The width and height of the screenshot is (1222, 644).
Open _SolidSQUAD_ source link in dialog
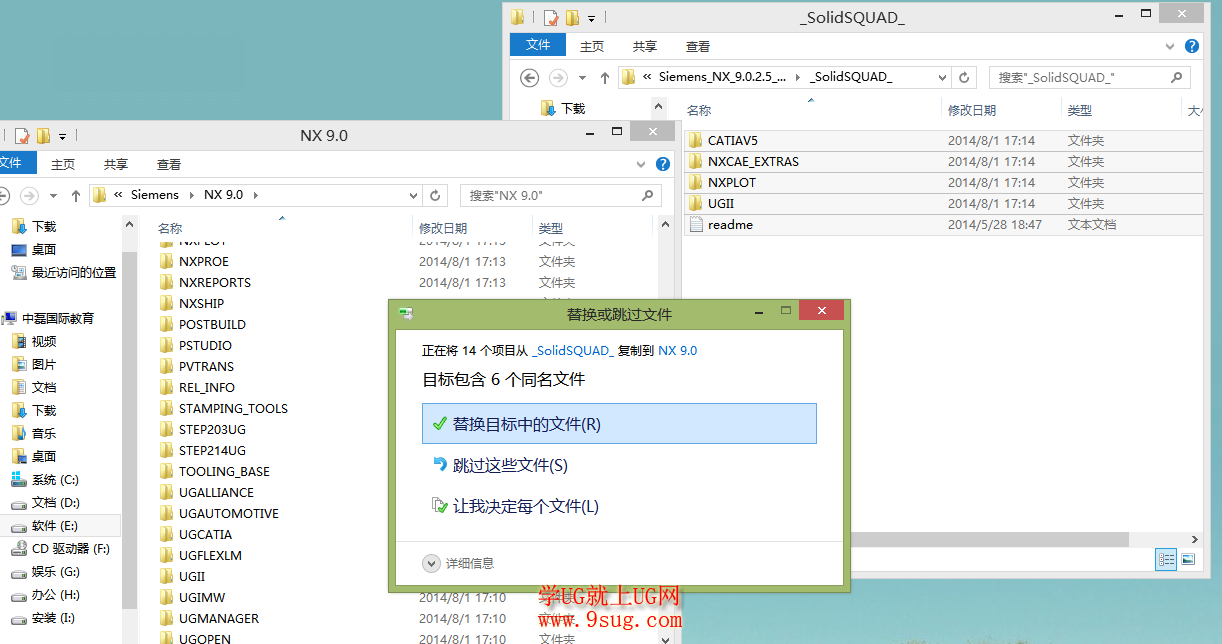click(571, 351)
